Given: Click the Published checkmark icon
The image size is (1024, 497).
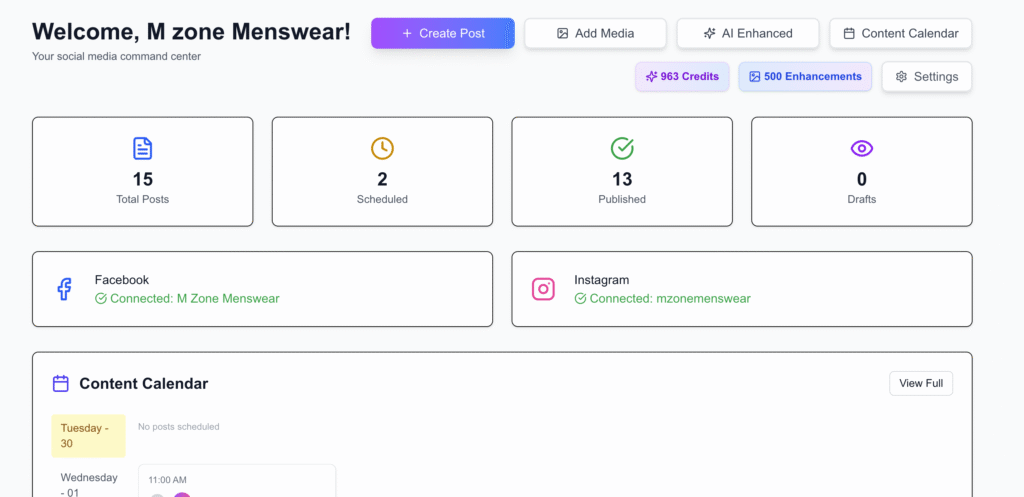Looking at the screenshot, I should point(622,148).
